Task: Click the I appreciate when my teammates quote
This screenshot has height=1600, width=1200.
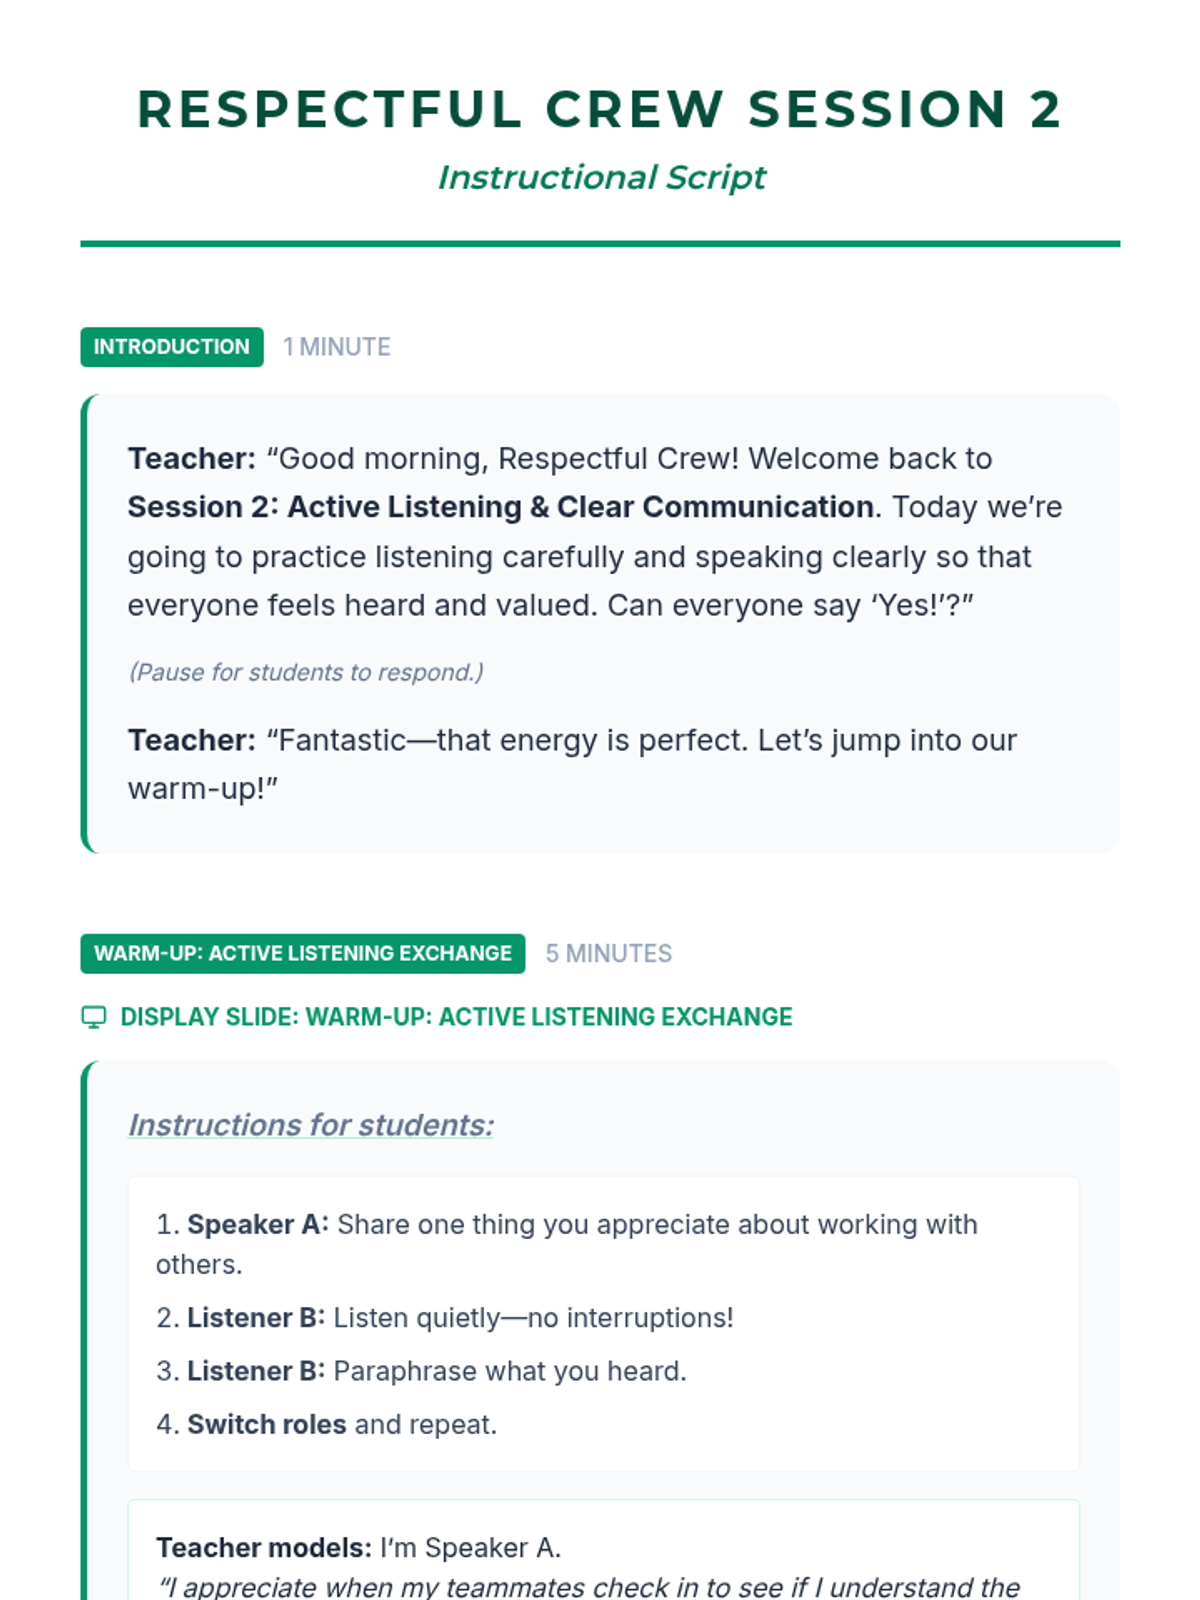Action: [590, 1587]
